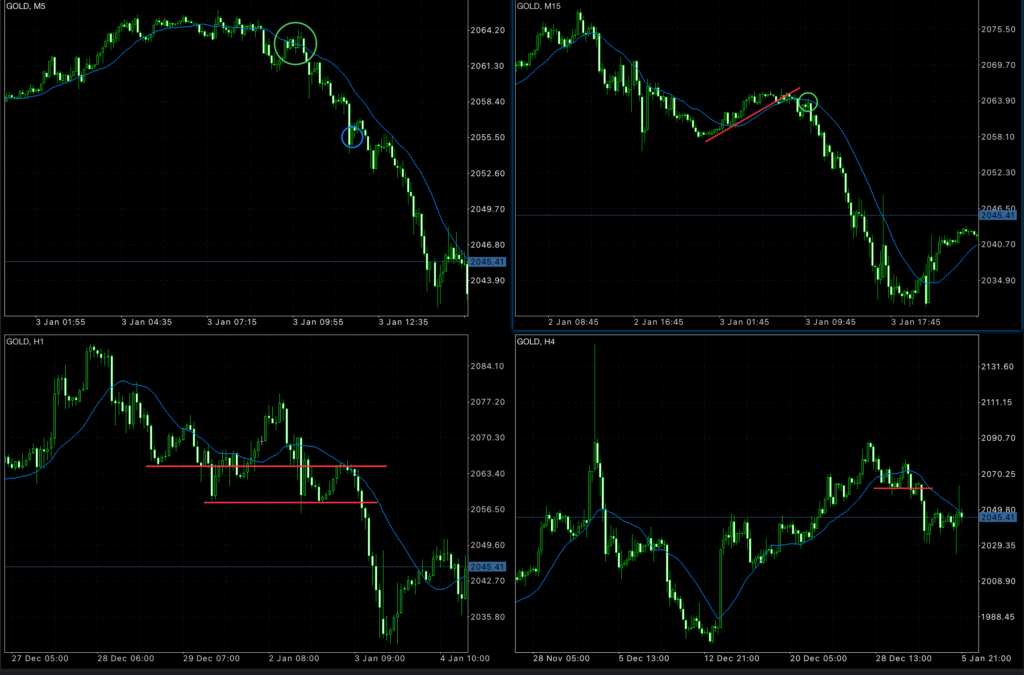
Task: Click the 5 Jan 21:00 time label
Action: [x=987, y=658]
